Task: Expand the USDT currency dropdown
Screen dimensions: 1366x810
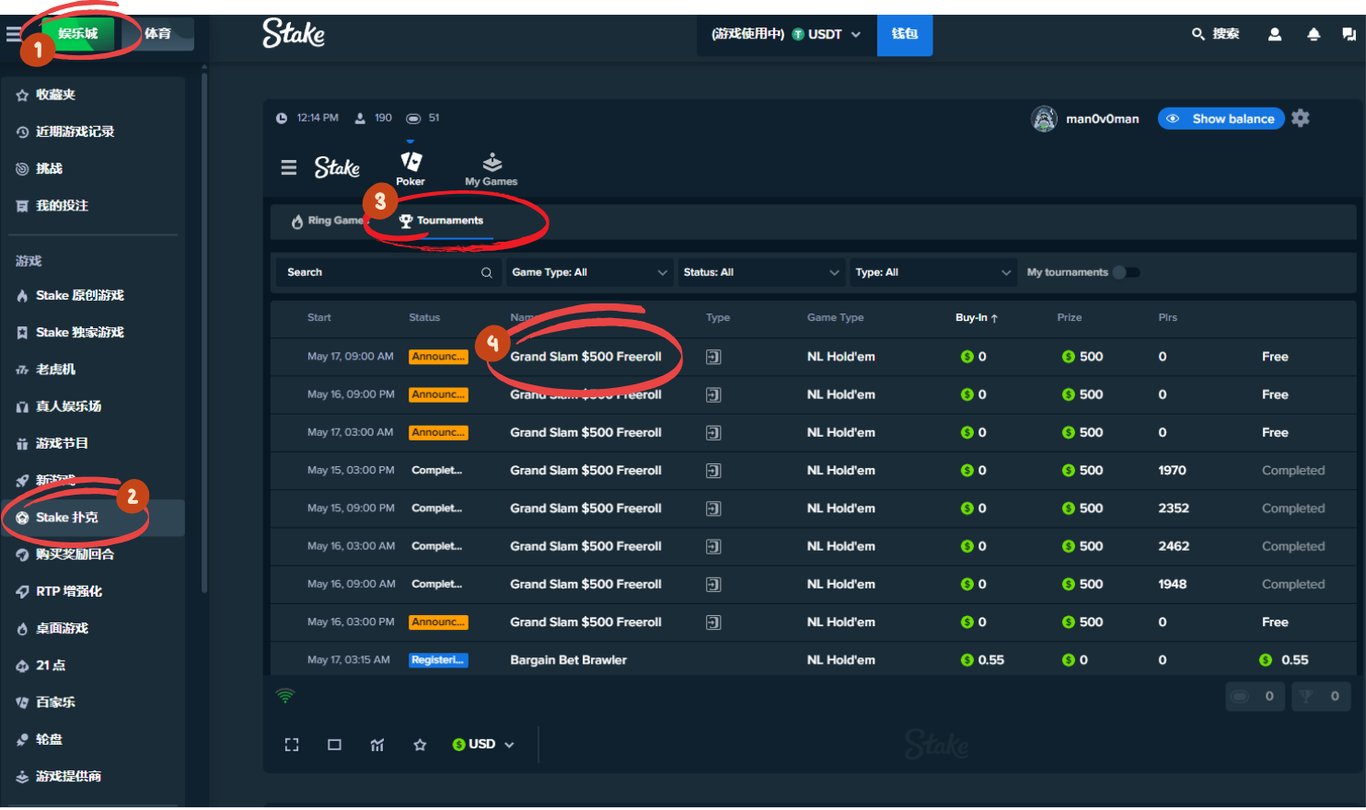Action: [825, 34]
